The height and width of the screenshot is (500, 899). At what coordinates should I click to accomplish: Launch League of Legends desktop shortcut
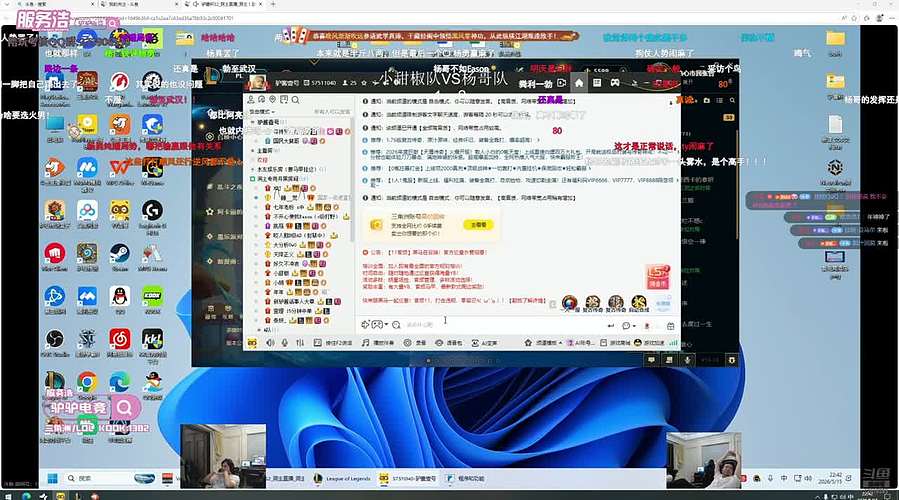click(x=55, y=383)
